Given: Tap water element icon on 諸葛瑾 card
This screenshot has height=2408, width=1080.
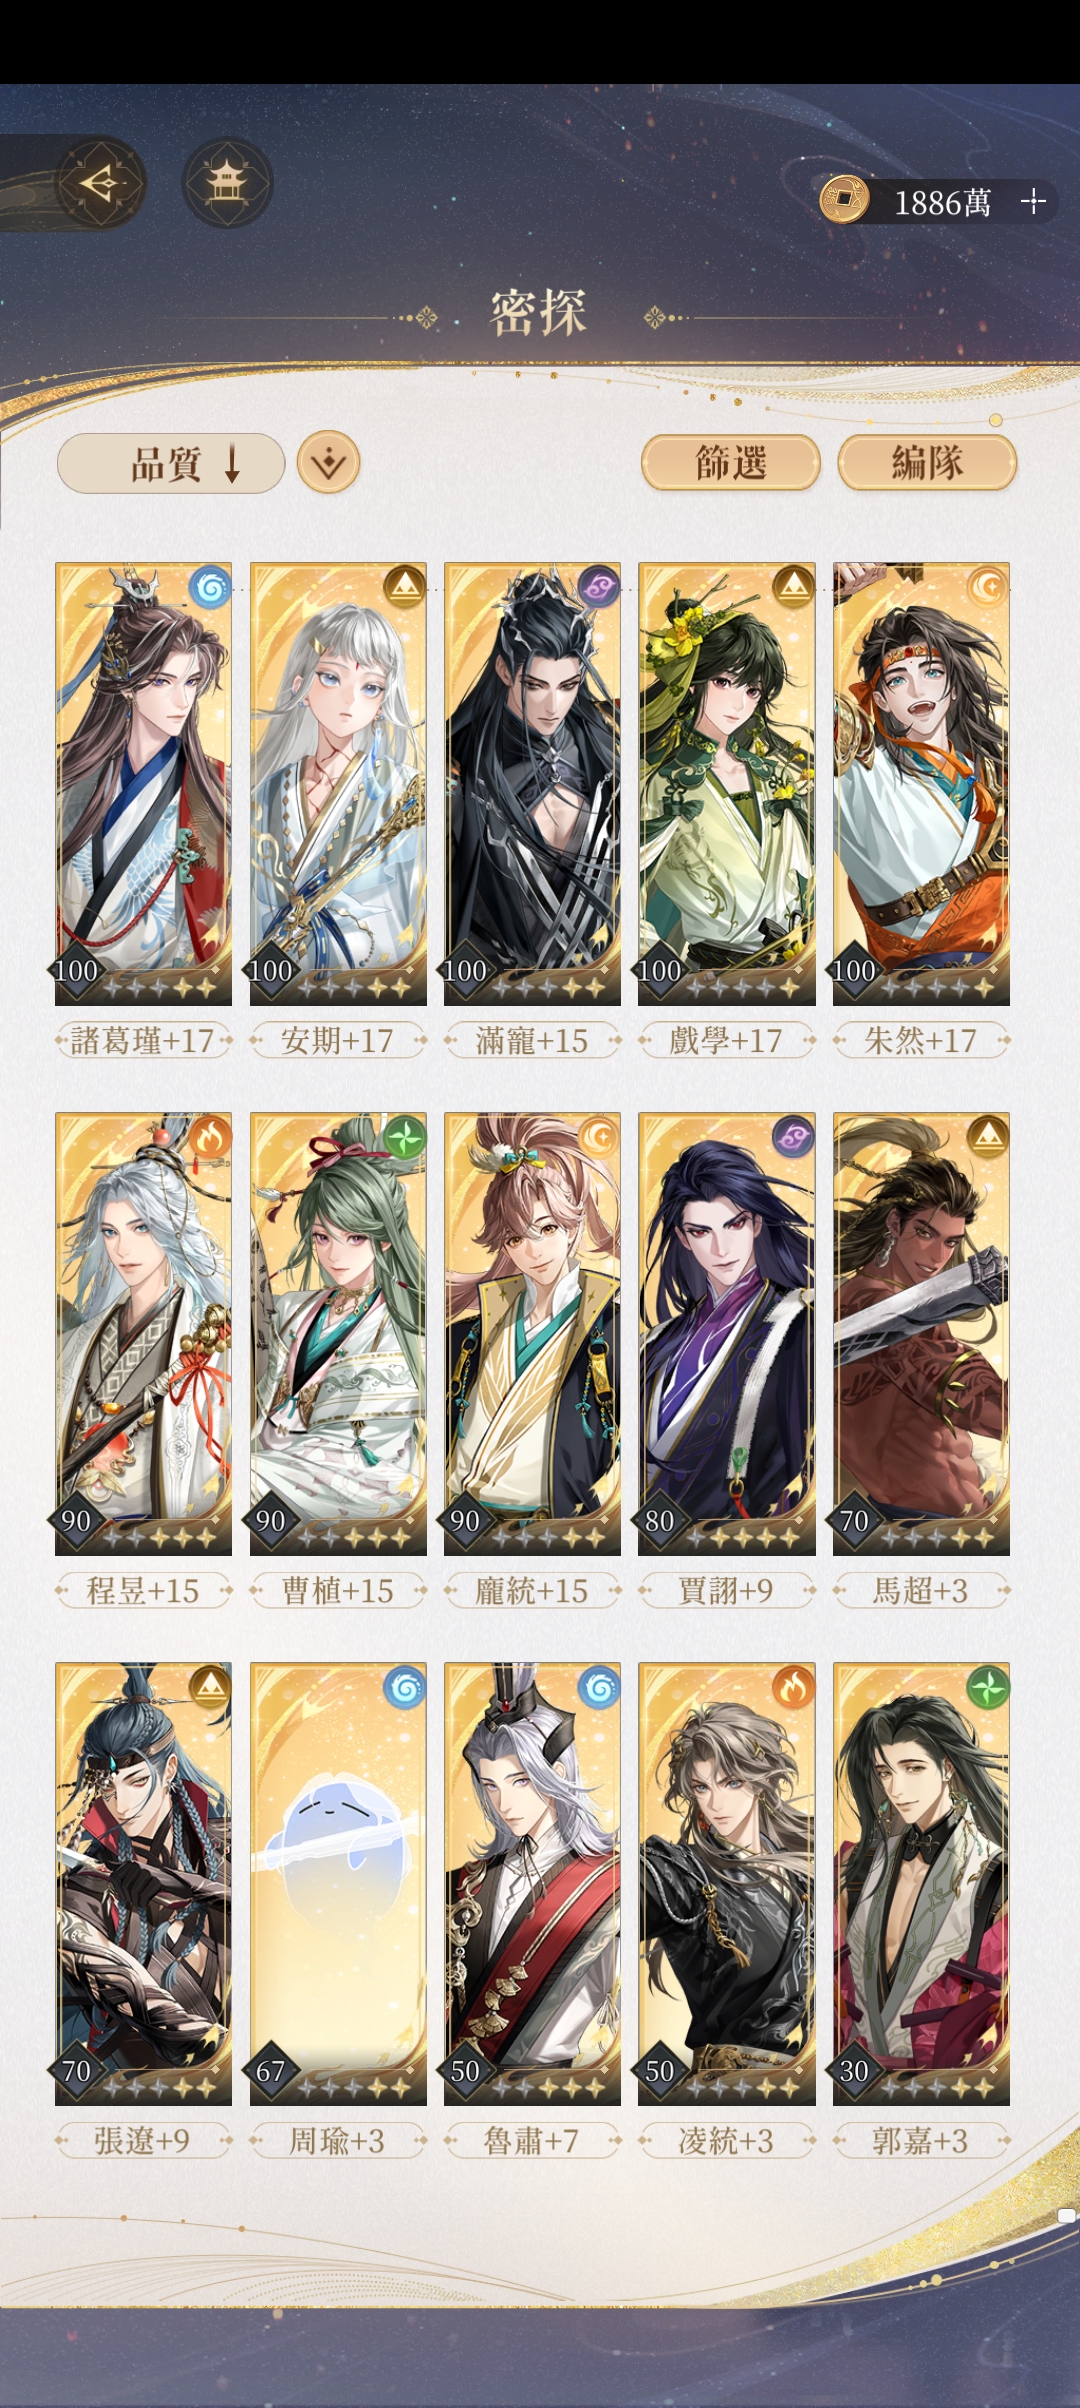Looking at the screenshot, I should tap(210, 588).
